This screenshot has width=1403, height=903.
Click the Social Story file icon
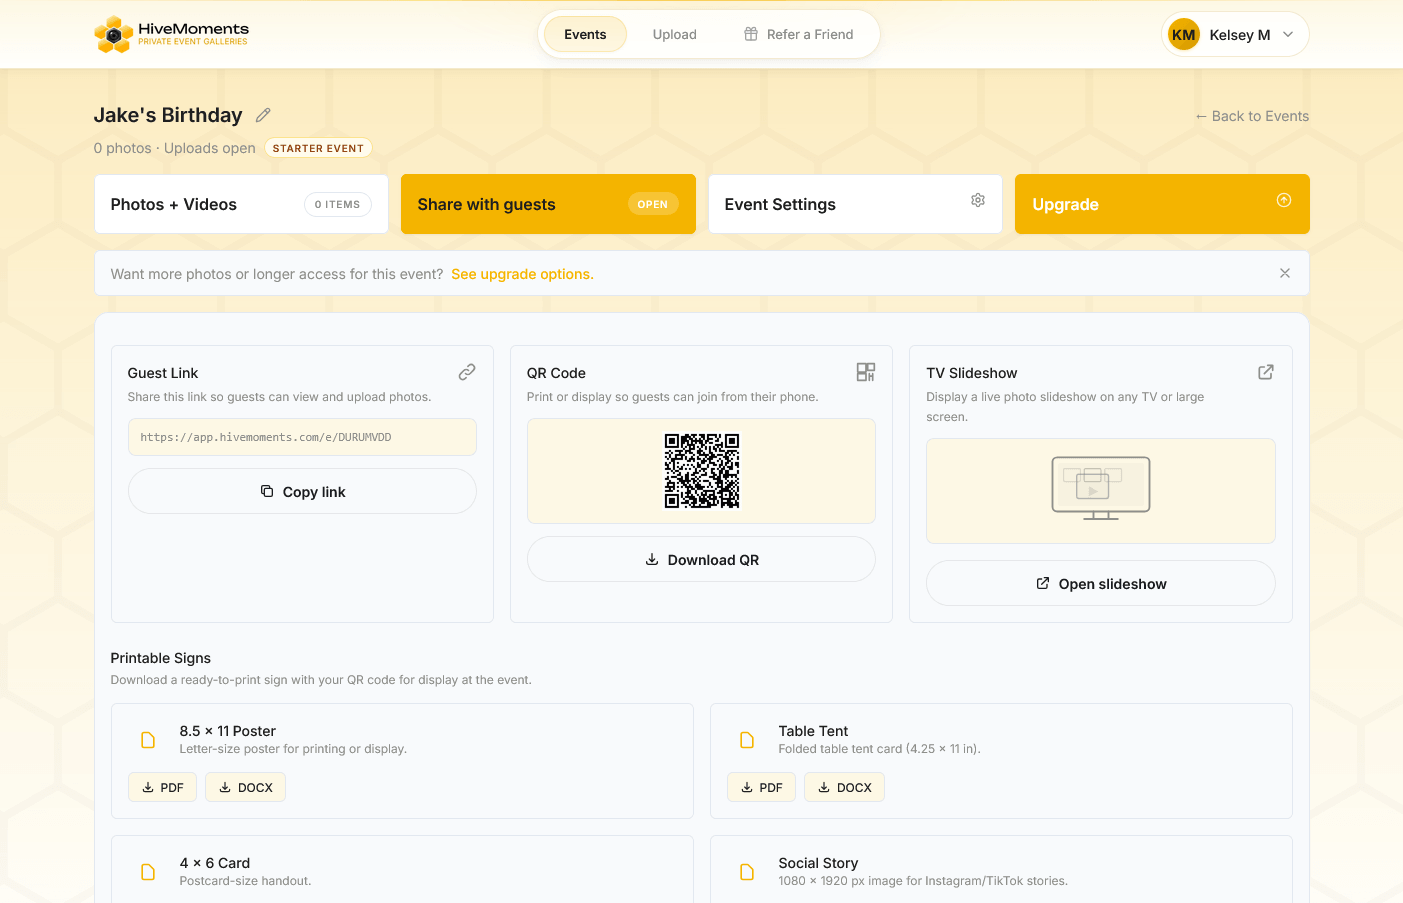[747, 872]
